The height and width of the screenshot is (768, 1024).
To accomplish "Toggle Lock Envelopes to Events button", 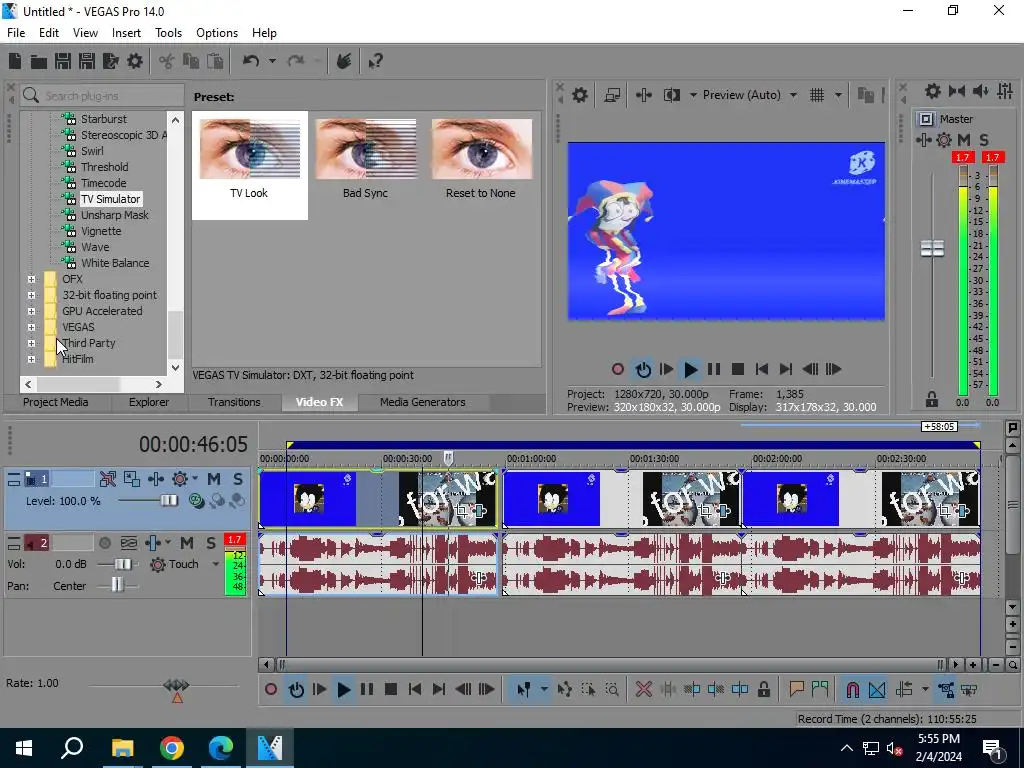I will click(x=946, y=690).
